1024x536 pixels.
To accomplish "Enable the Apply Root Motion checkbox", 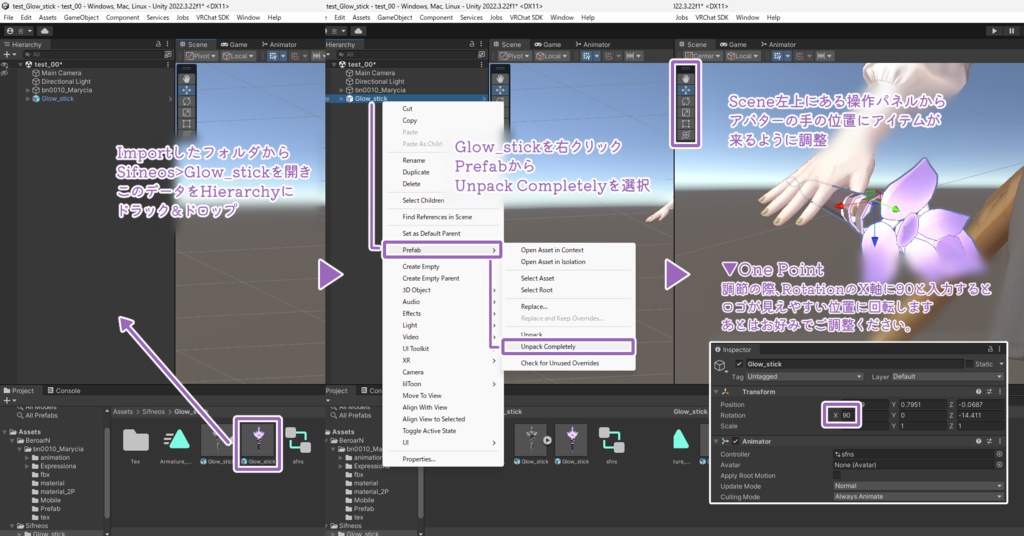I will 837,475.
